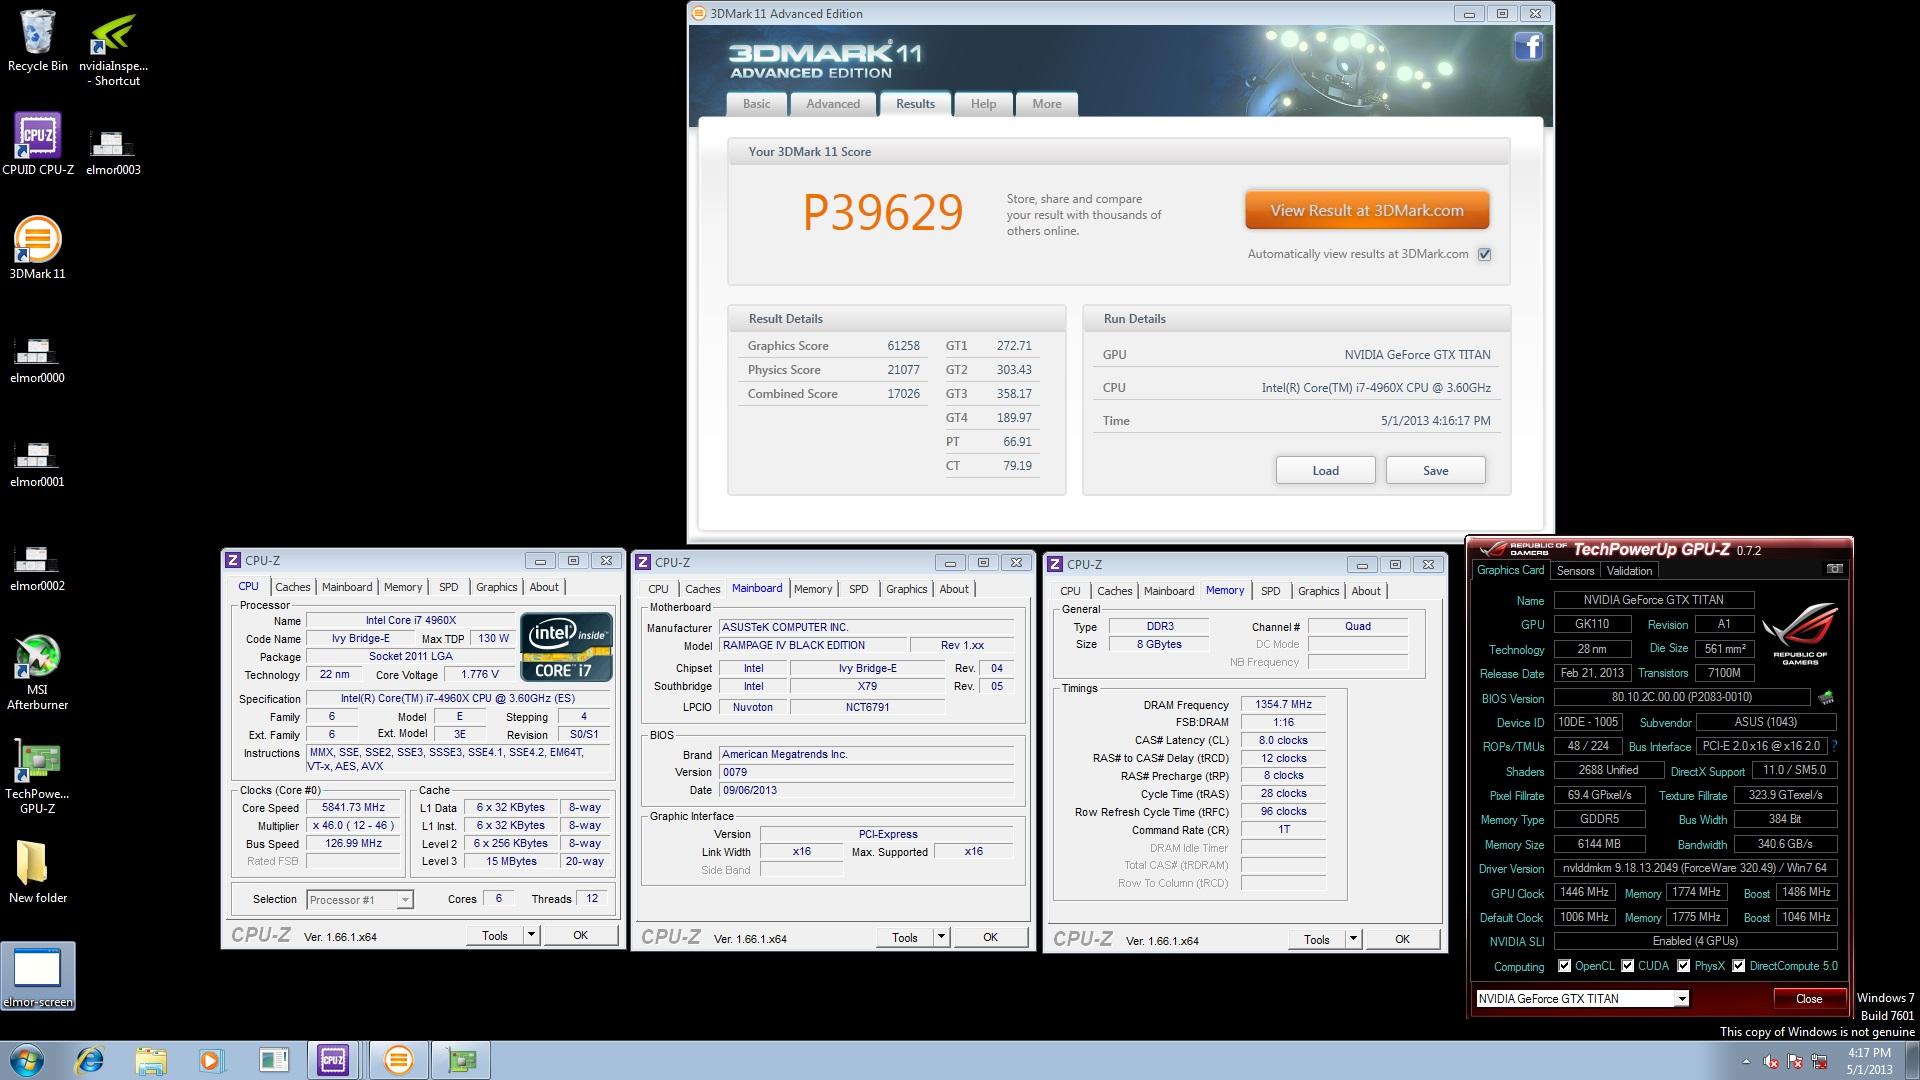Show hidden system tray icons

(x=1747, y=1061)
